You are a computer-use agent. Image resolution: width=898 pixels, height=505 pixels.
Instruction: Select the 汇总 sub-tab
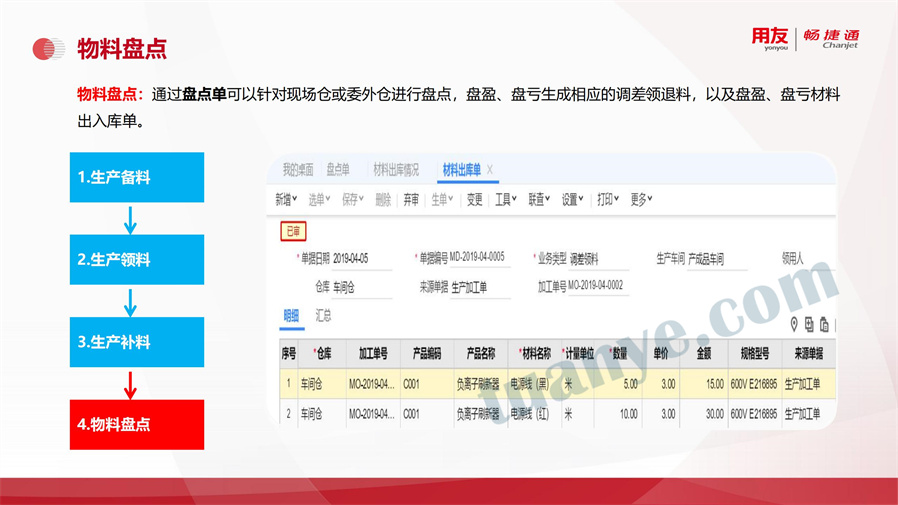click(x=323, y=315)
